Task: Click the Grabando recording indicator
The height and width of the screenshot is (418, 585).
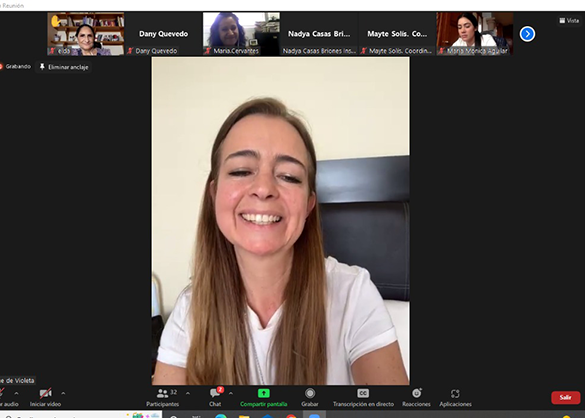Action: (x=16, y=66)
